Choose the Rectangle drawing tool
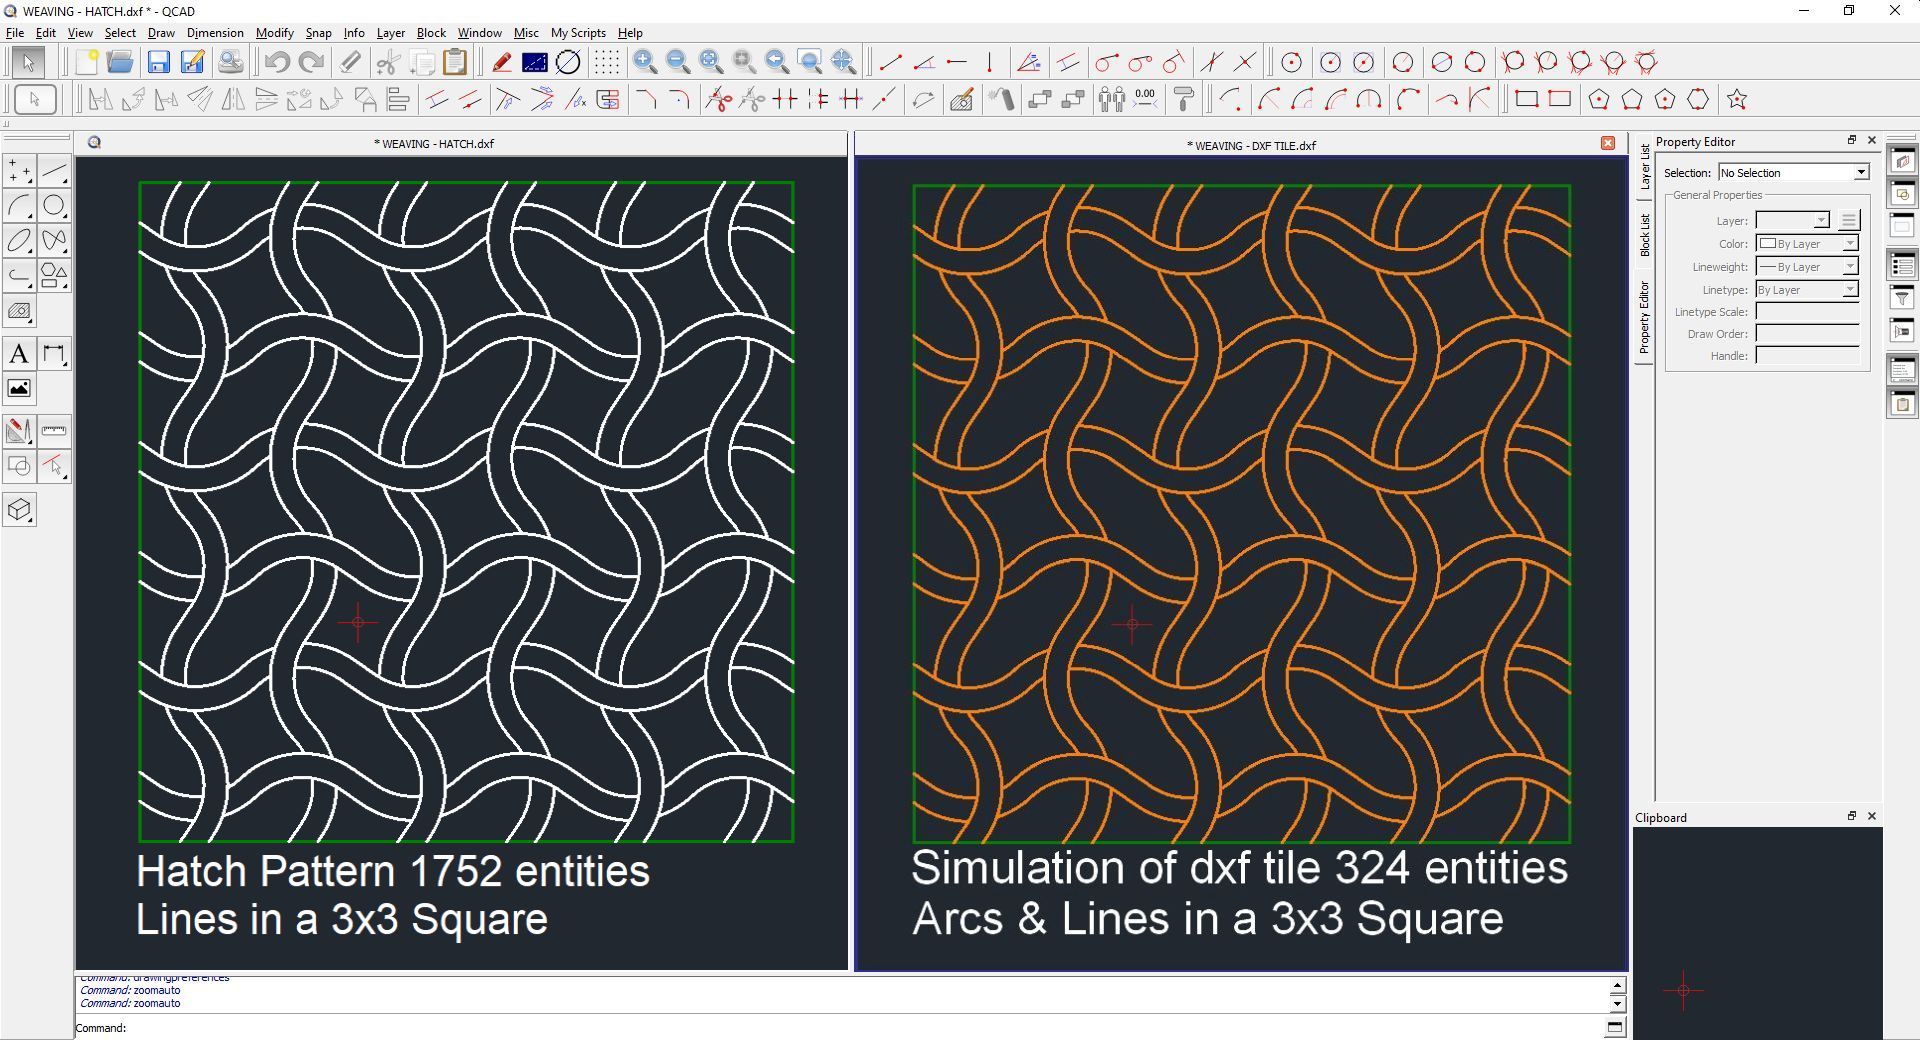 point(1527,99)
